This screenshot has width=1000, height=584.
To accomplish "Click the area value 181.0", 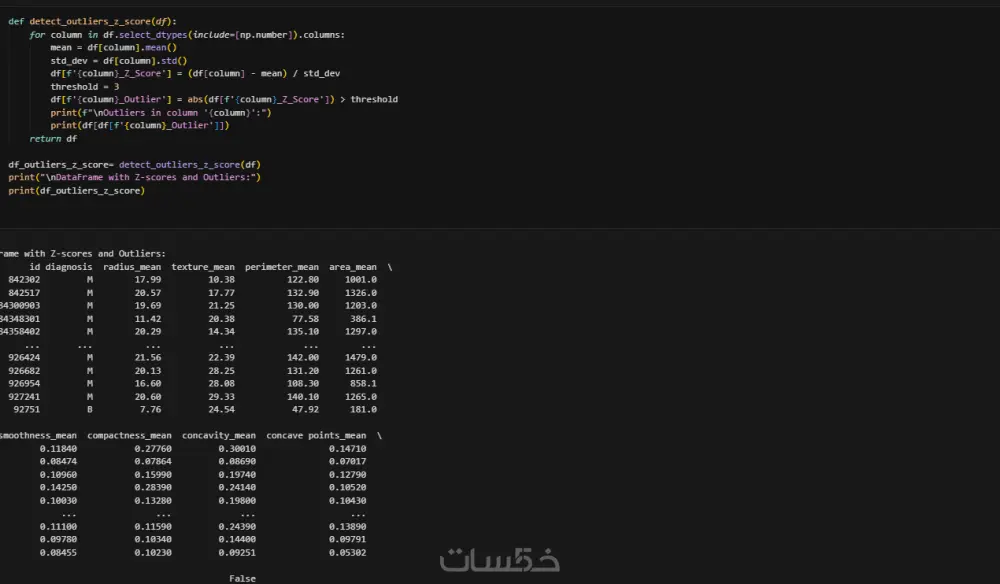I will [364, 410].
